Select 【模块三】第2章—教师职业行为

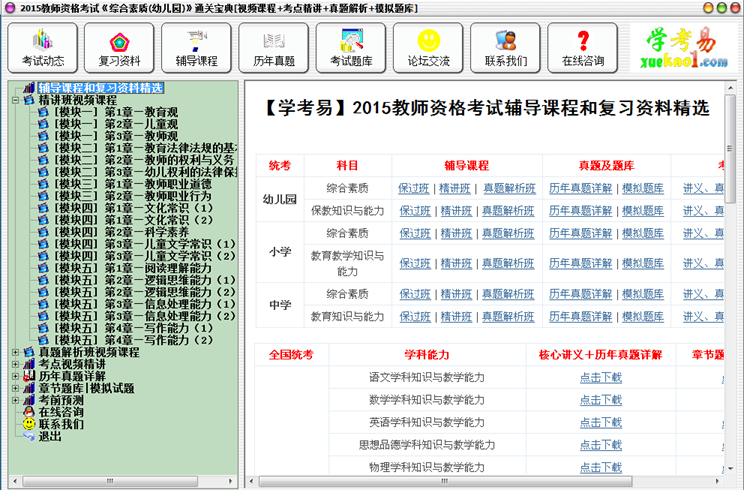click(132, 196)
